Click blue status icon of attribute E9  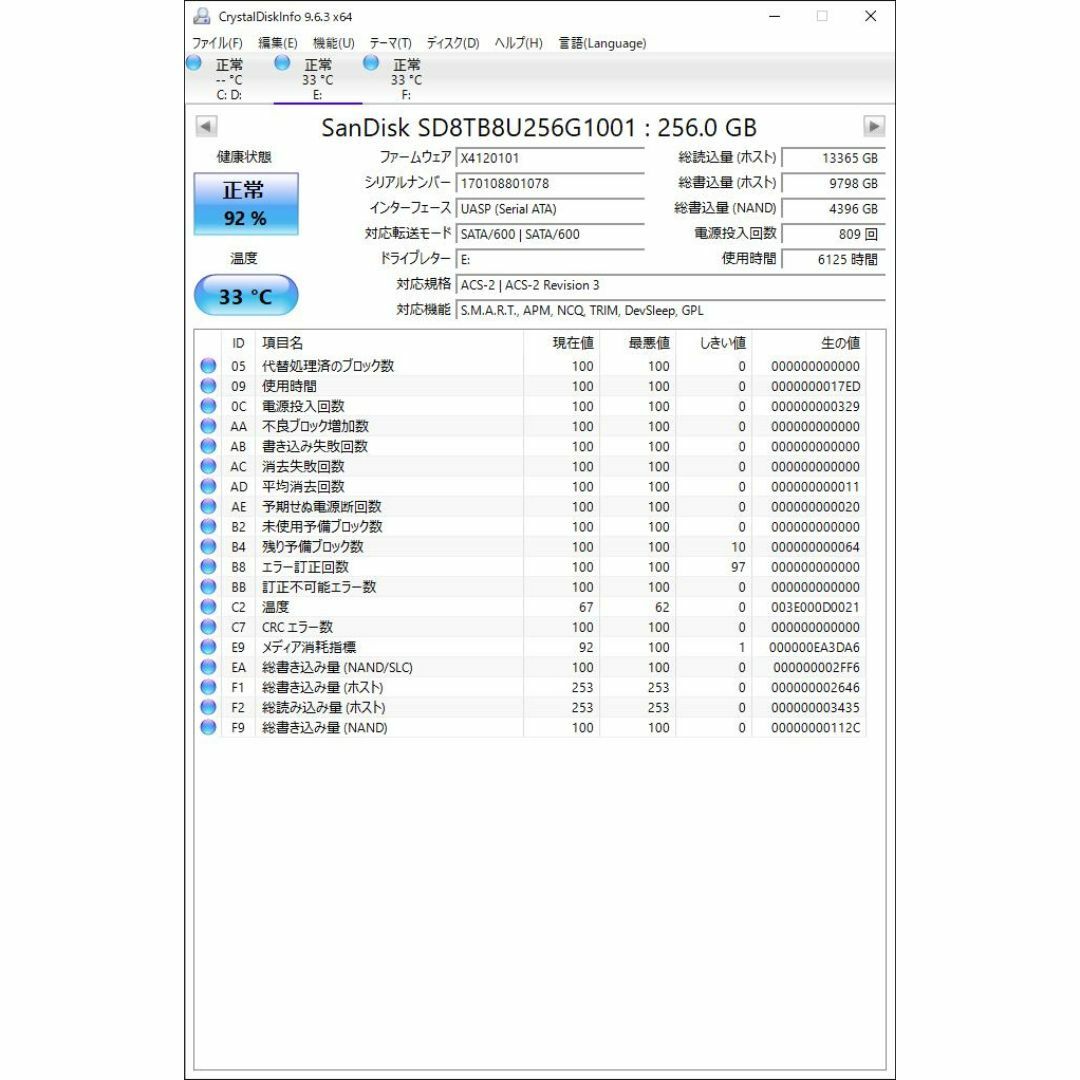click(x=208, y=647)
